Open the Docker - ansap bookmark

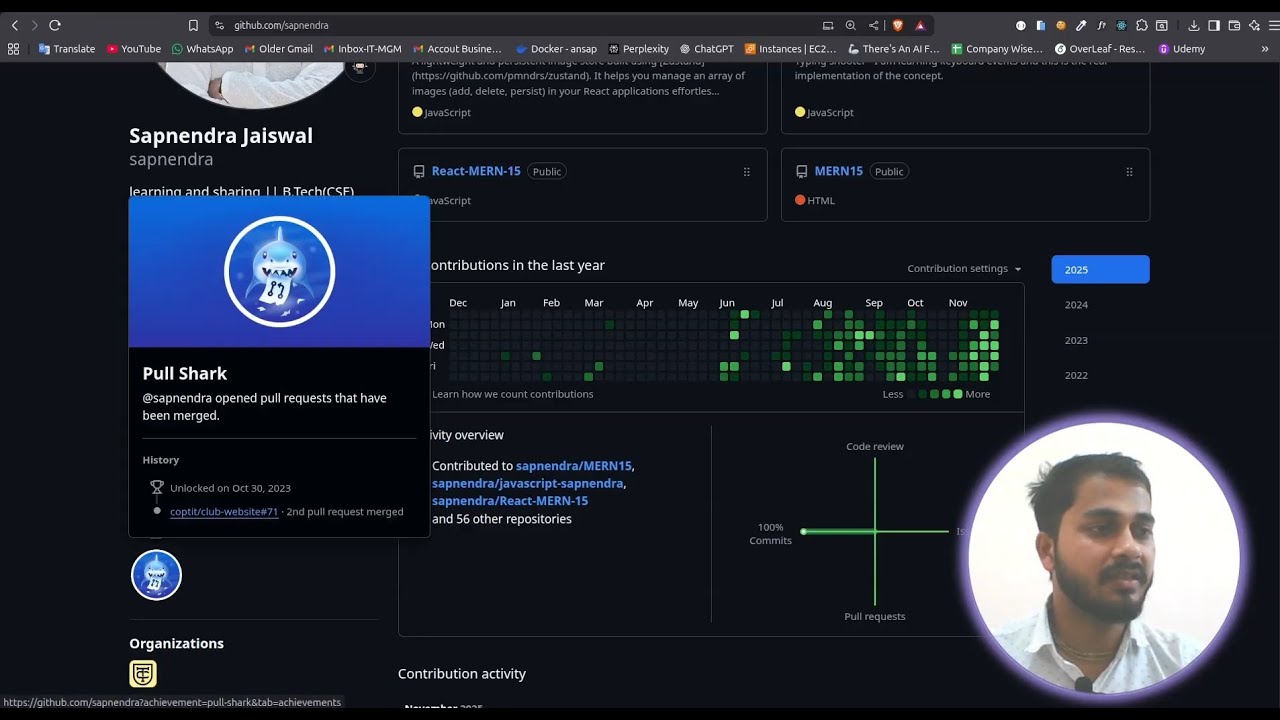click(555, 48)
